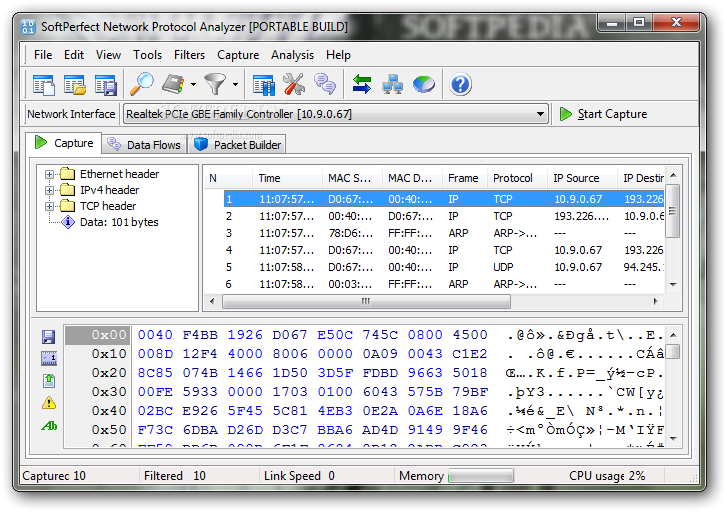Screen dimensions: 727x512
Task: Open the Help menu
Action: 338,55
